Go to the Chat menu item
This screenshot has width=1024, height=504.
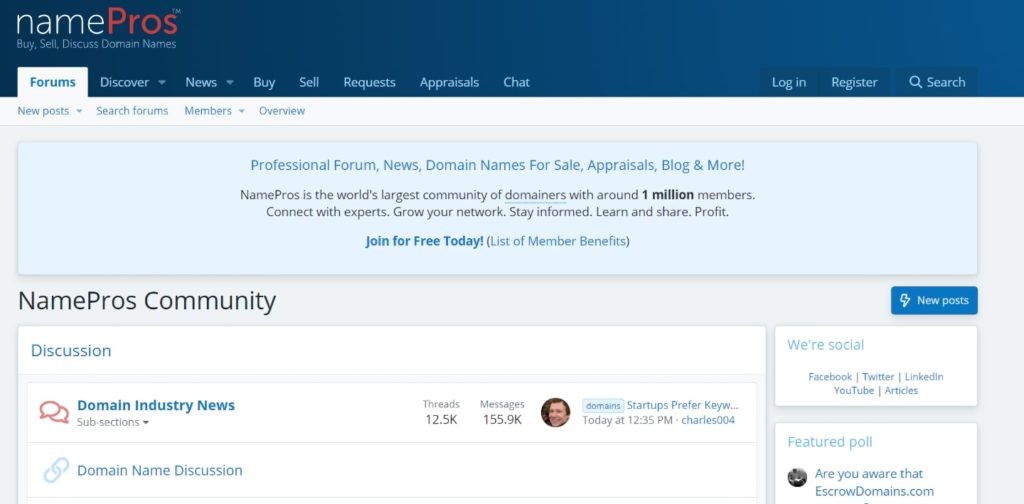[516, 82]
